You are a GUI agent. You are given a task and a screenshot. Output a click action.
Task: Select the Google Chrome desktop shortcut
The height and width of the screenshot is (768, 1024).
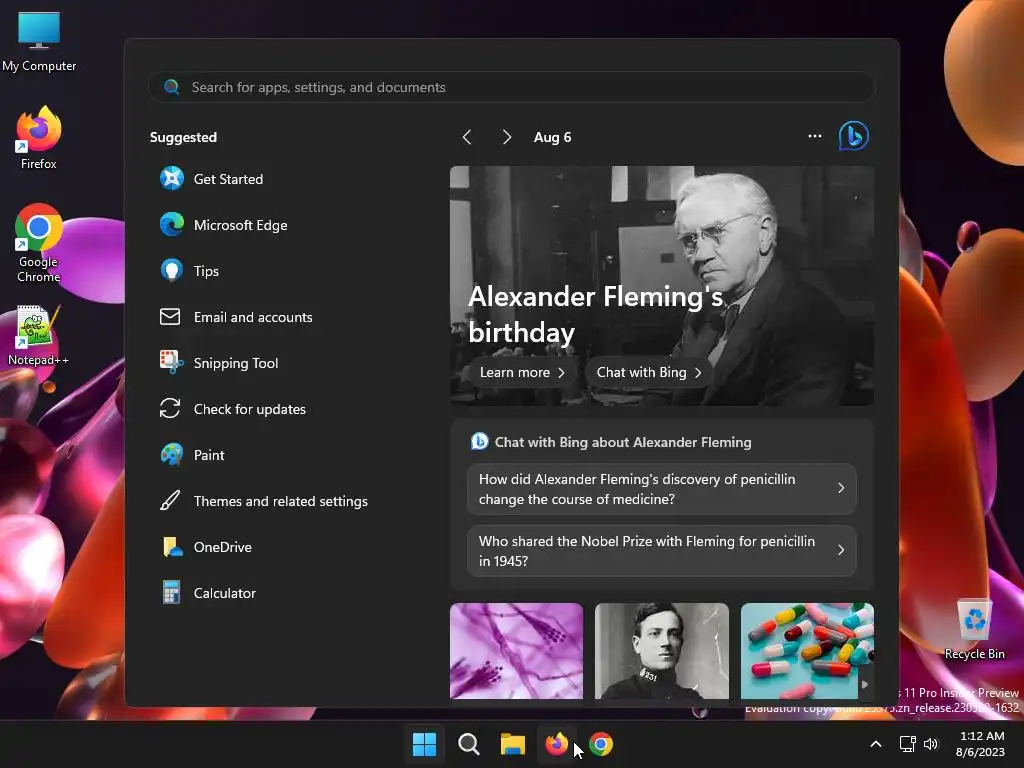[39, 243]
